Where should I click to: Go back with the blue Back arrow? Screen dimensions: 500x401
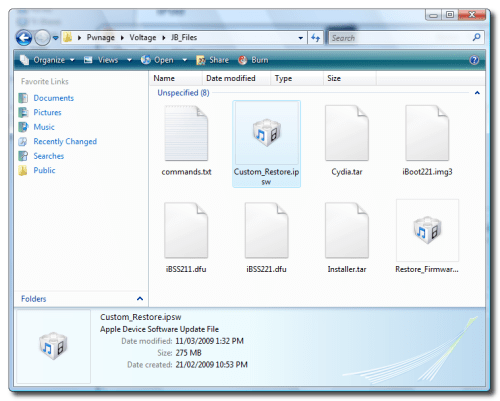click(x=24, y=38)
